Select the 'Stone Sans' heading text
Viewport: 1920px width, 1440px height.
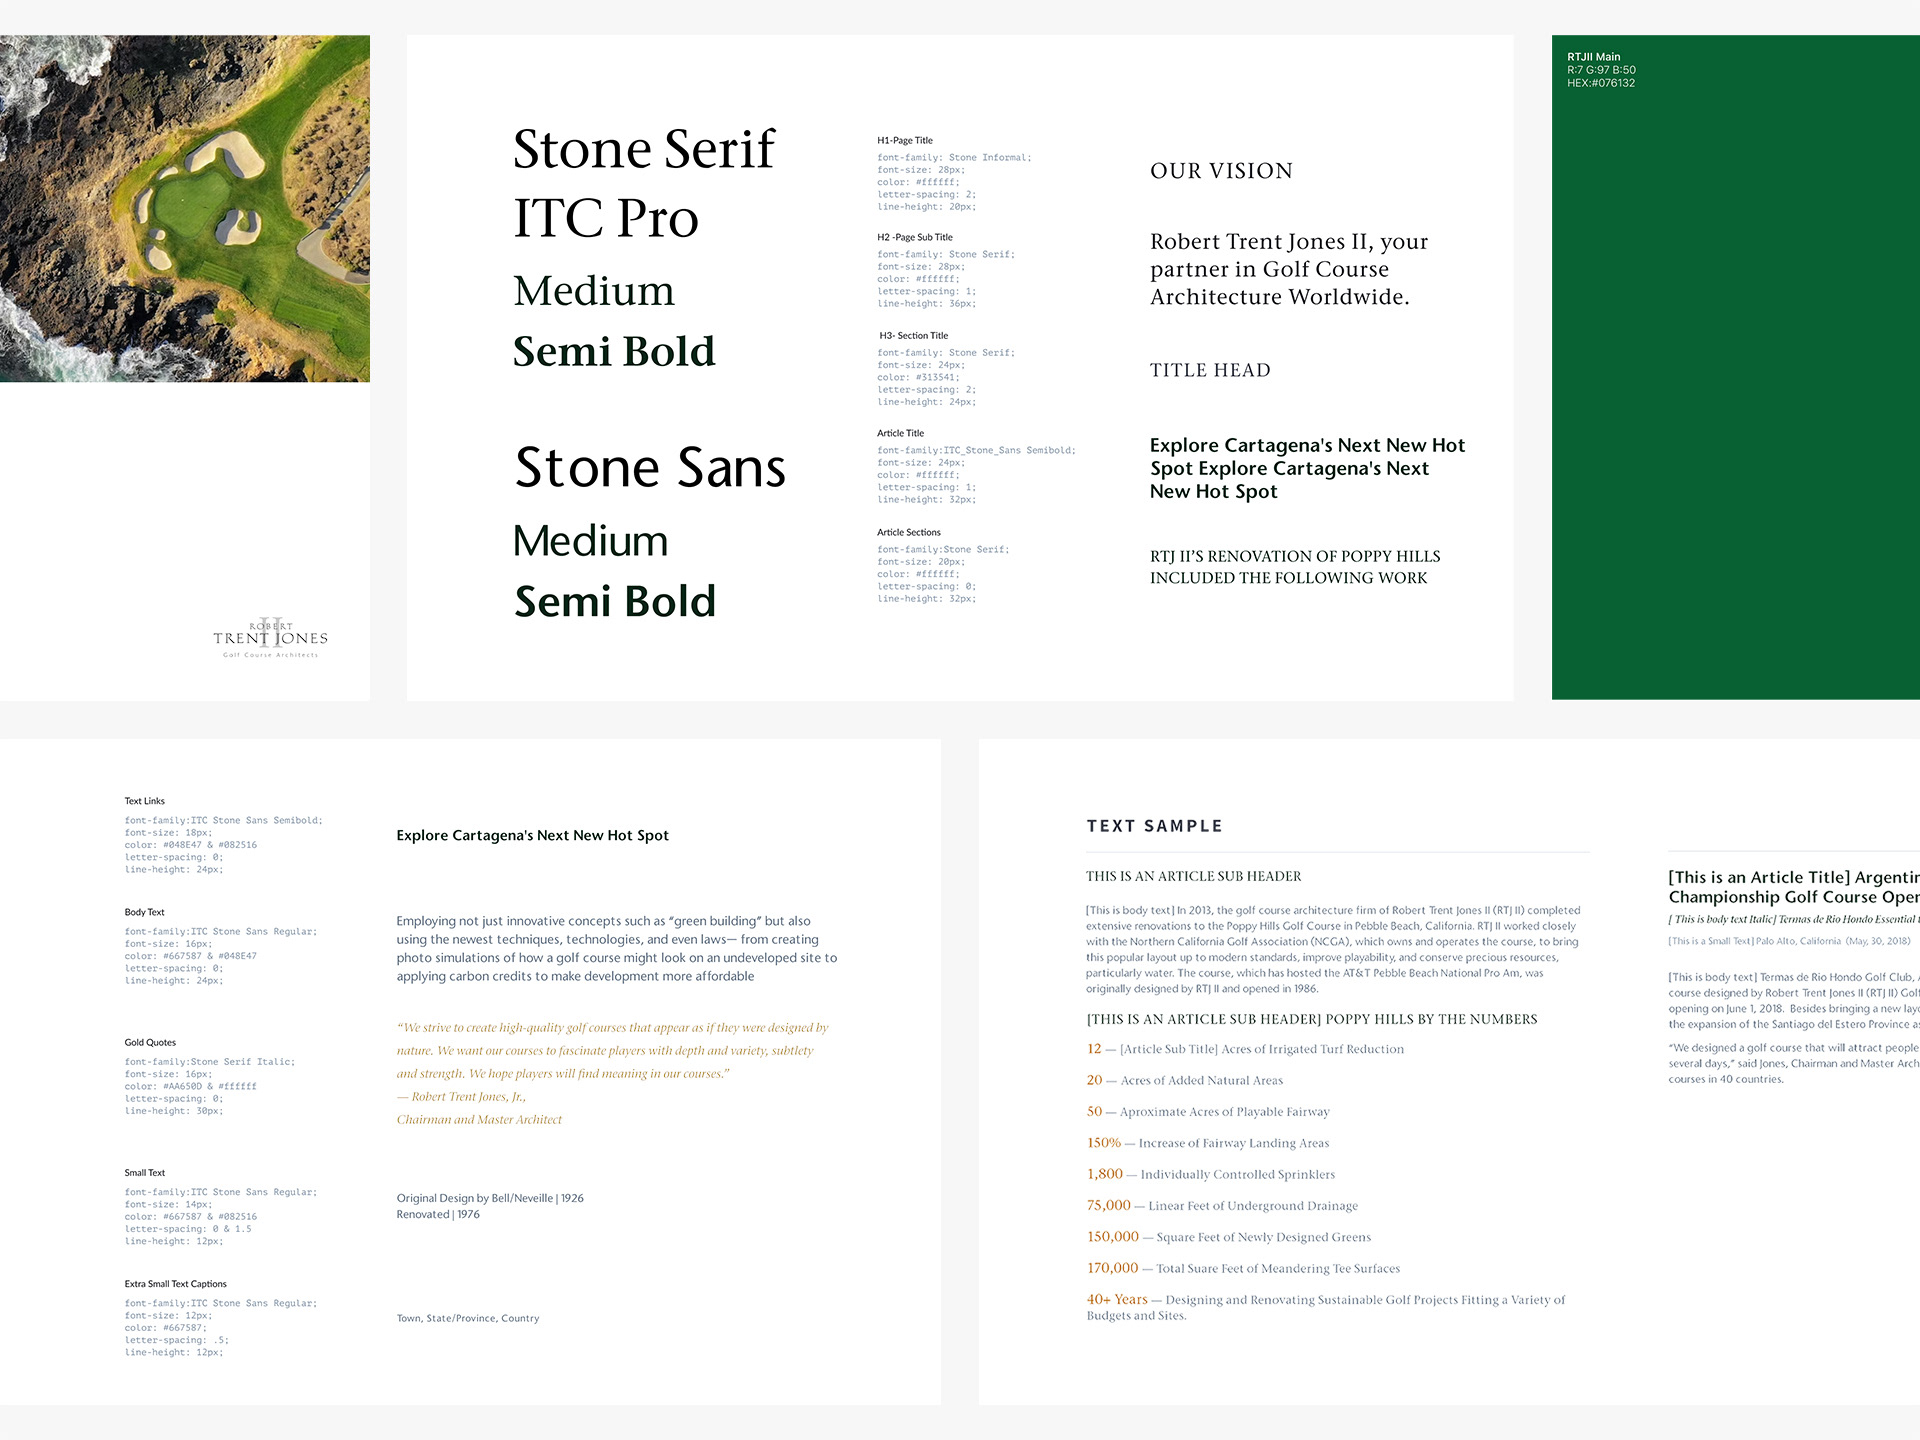[x=650, y=467]
